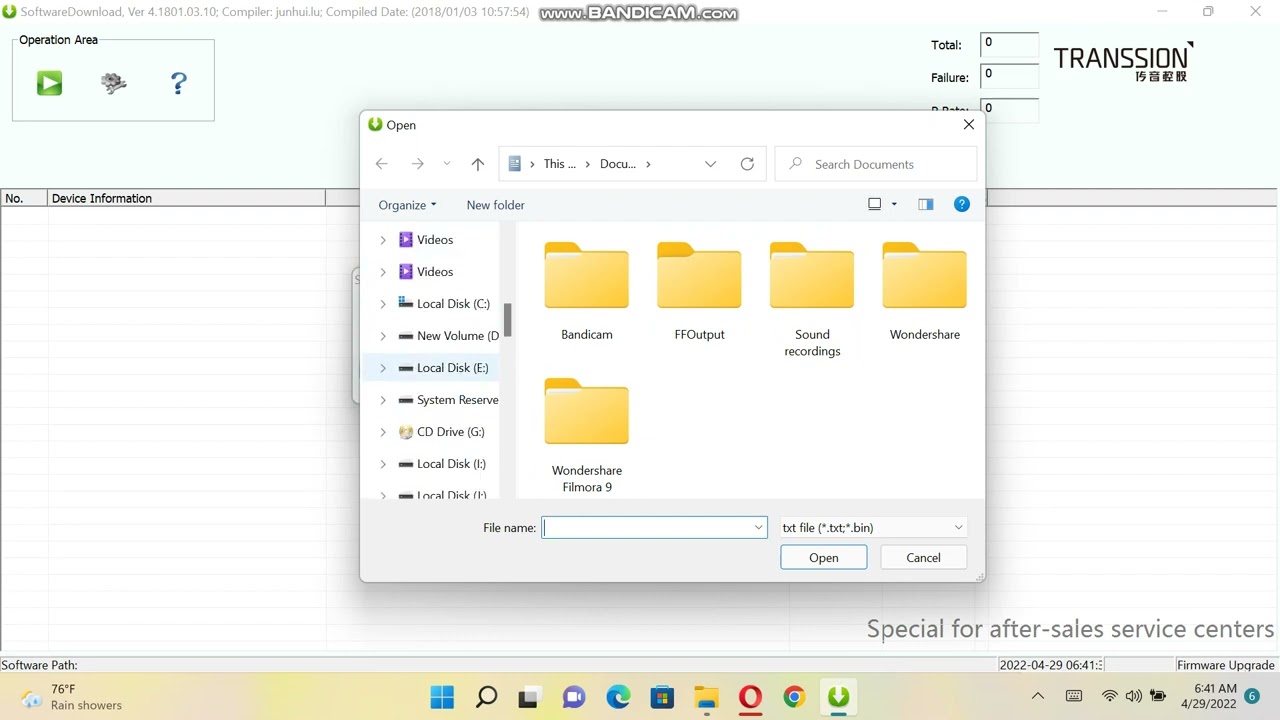Open the File name history dropdown
Viewport: 1280px width, 720px height.
pyautogui.click(x=758, y=528)
